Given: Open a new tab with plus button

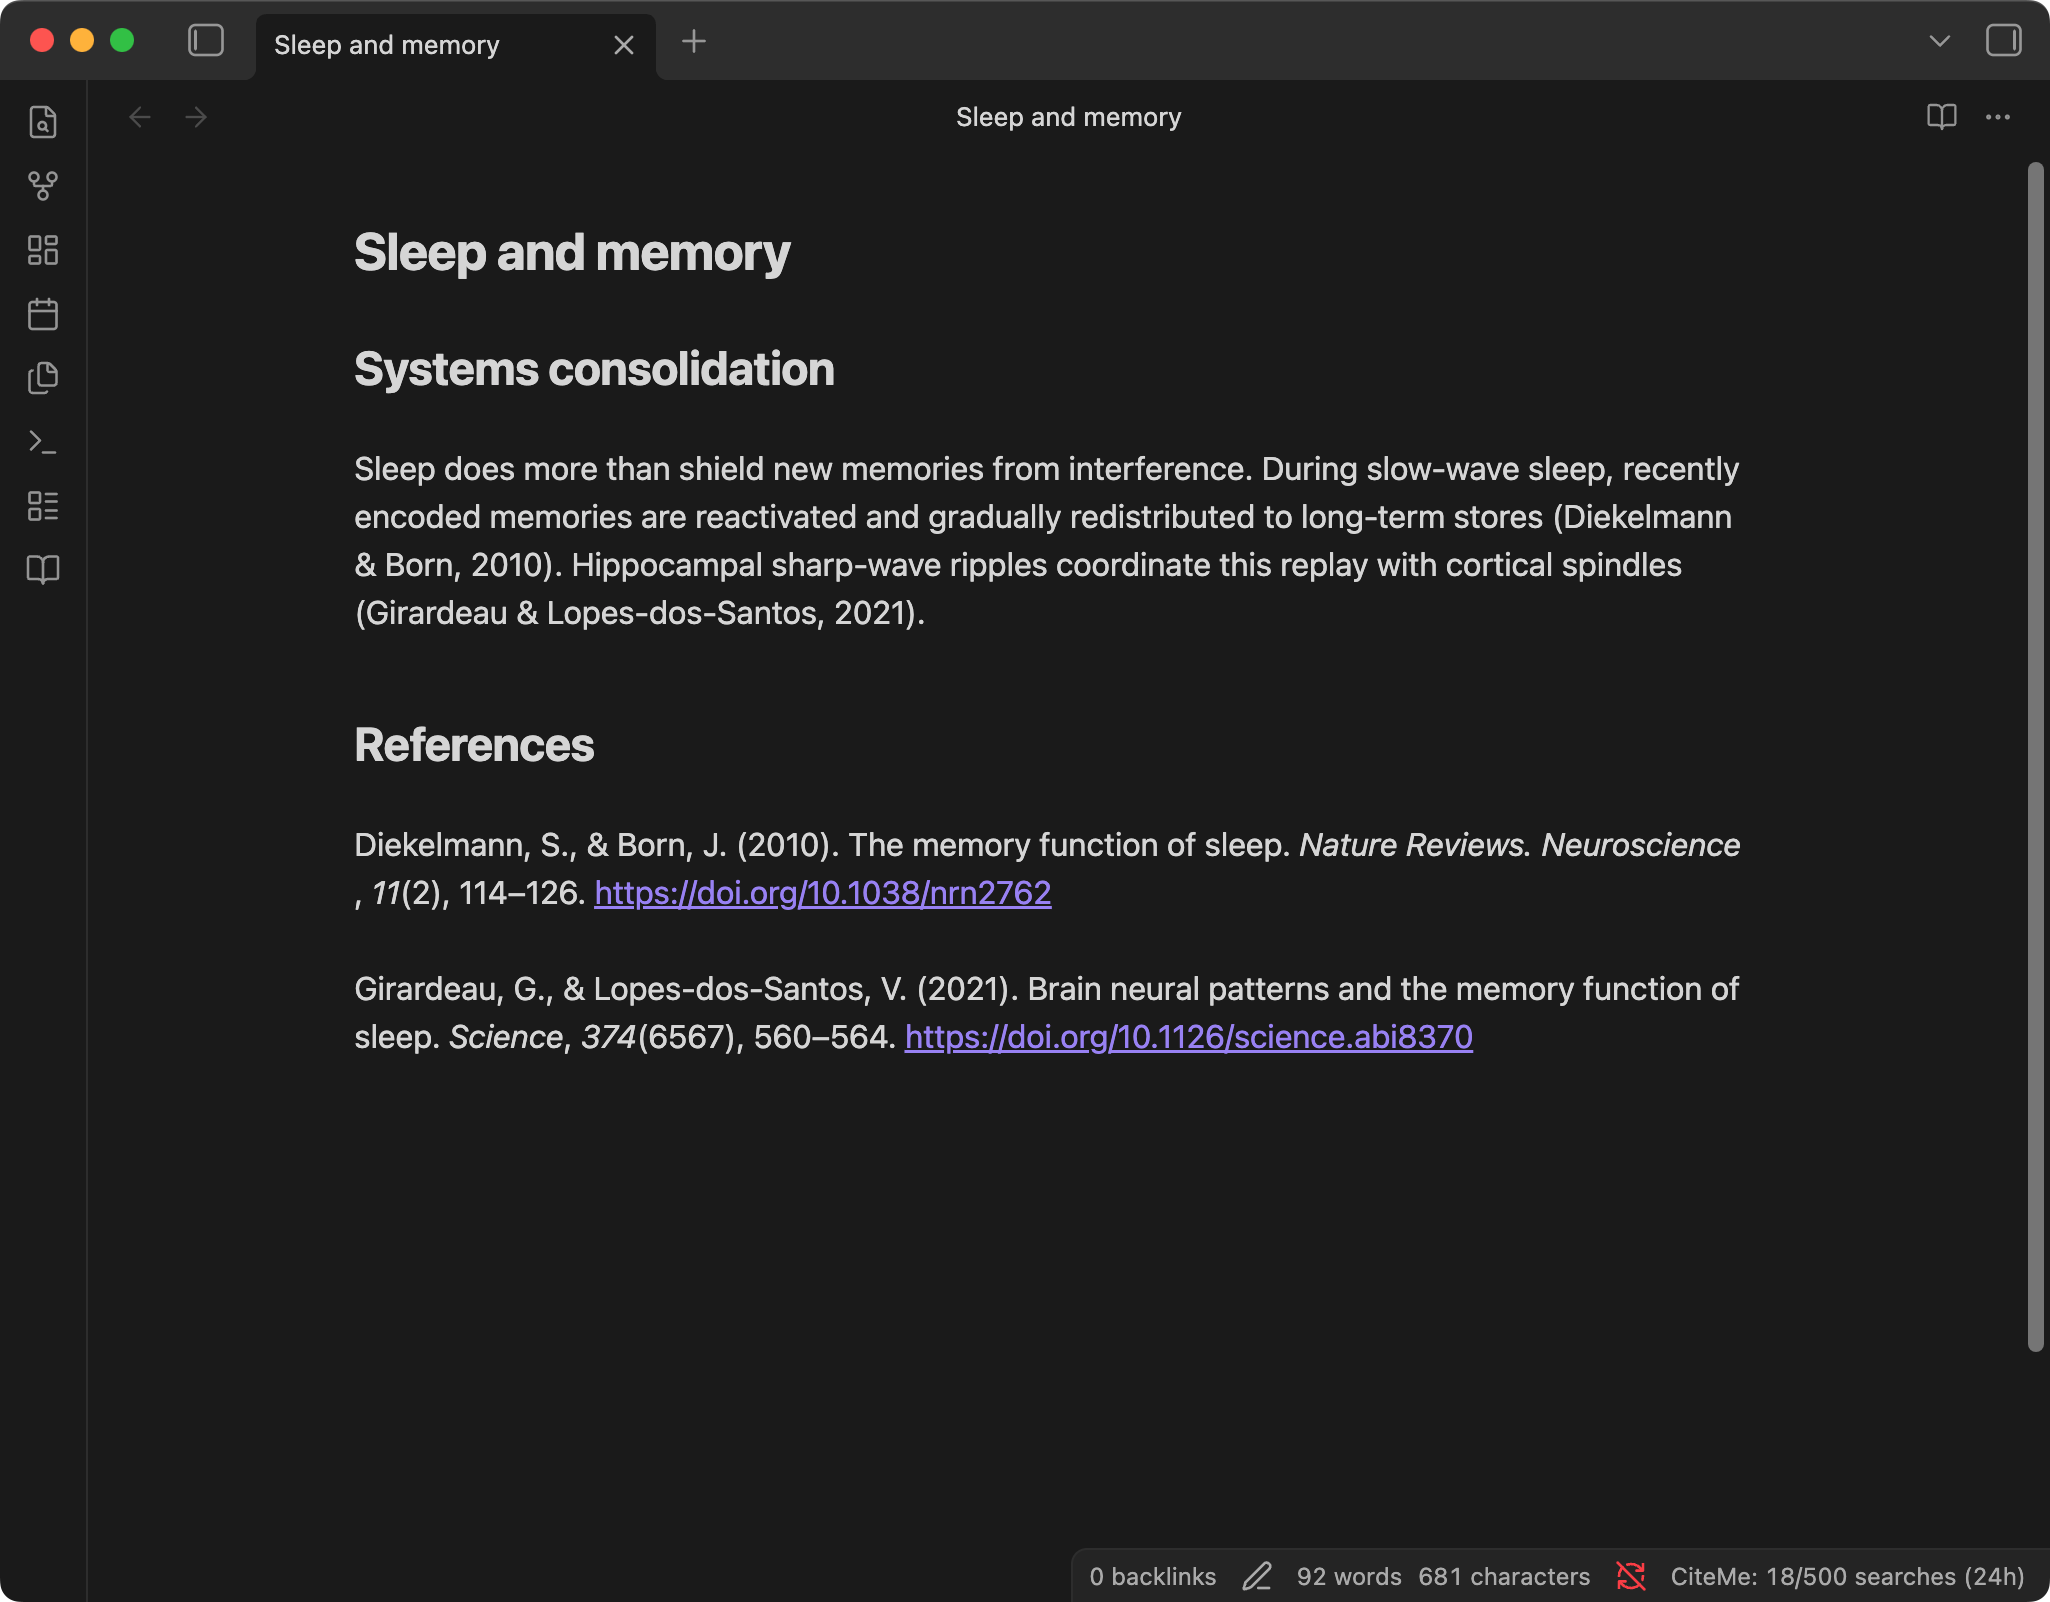Looking at the screenshot, I should pyautogui.click(x=694, y=41).
